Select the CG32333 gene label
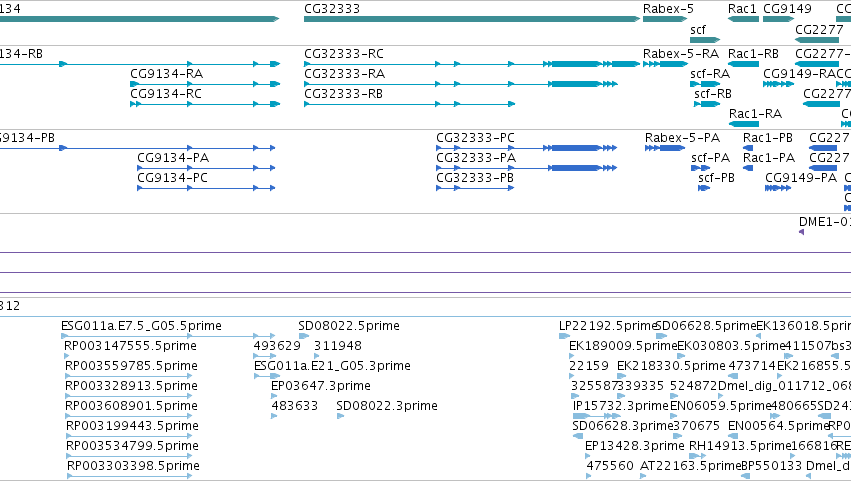Image resolution: width=851 pixels, height=481 pixels. pos(332,9)
